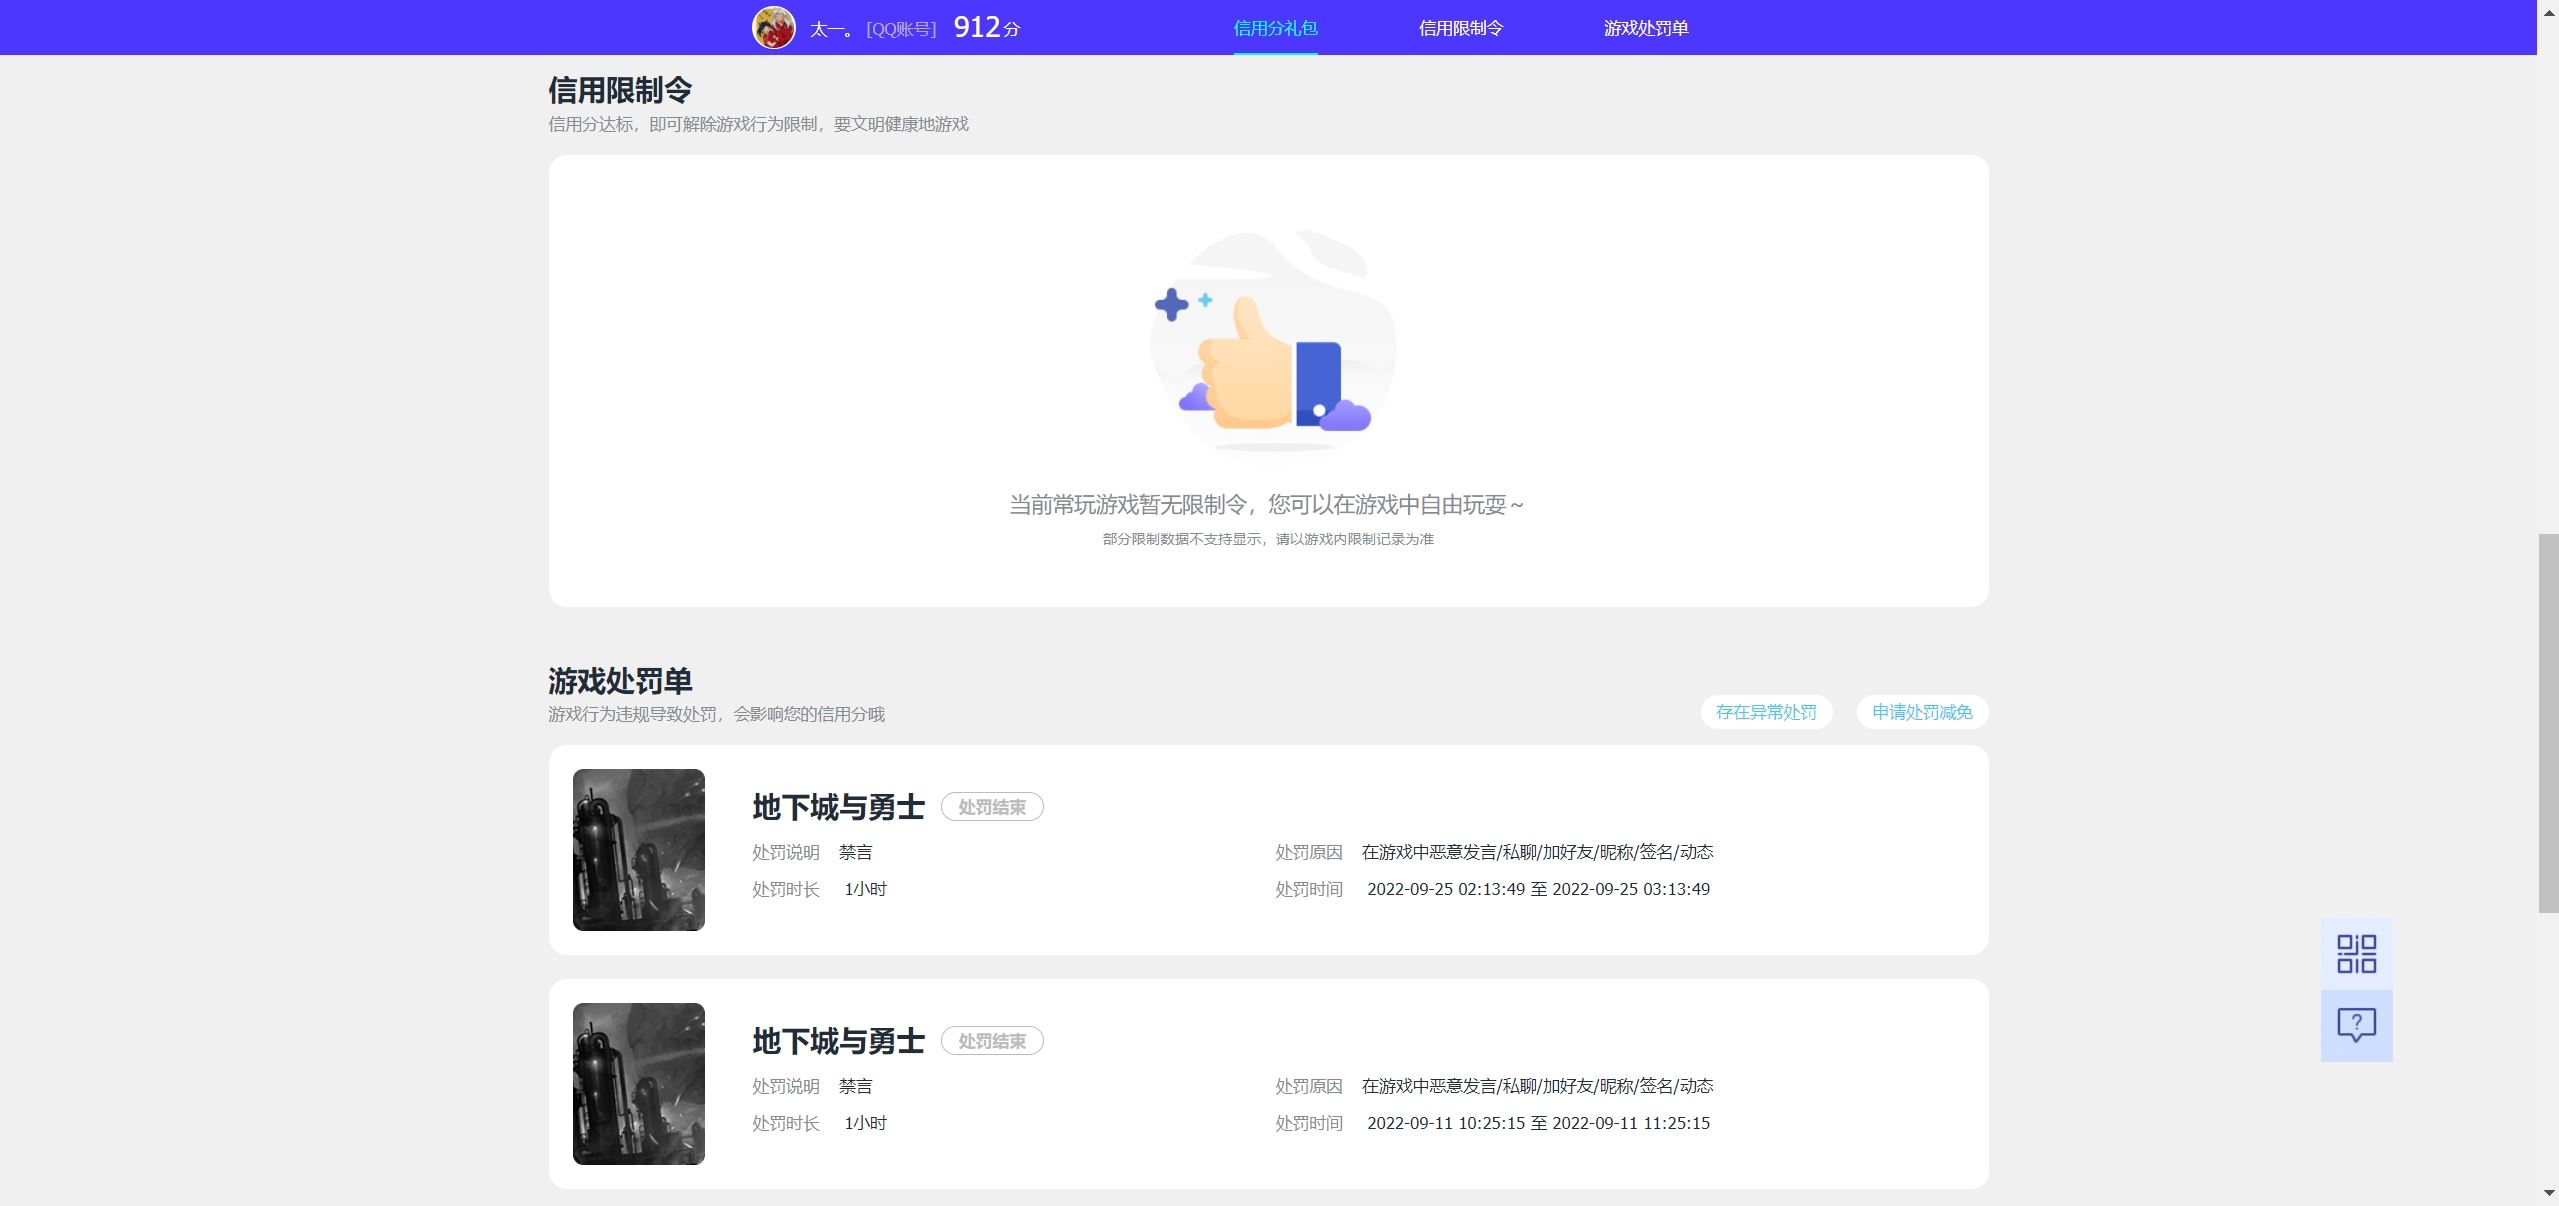
Task: Click the 申请处罚减免 button
Action: 1920,712
